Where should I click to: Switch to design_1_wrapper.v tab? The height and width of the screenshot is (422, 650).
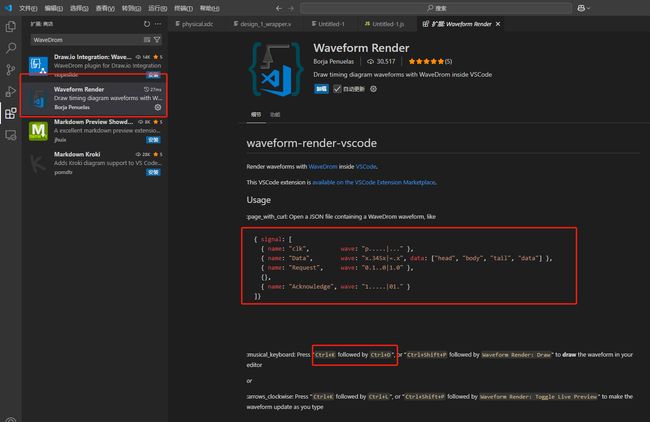point(263,24)
